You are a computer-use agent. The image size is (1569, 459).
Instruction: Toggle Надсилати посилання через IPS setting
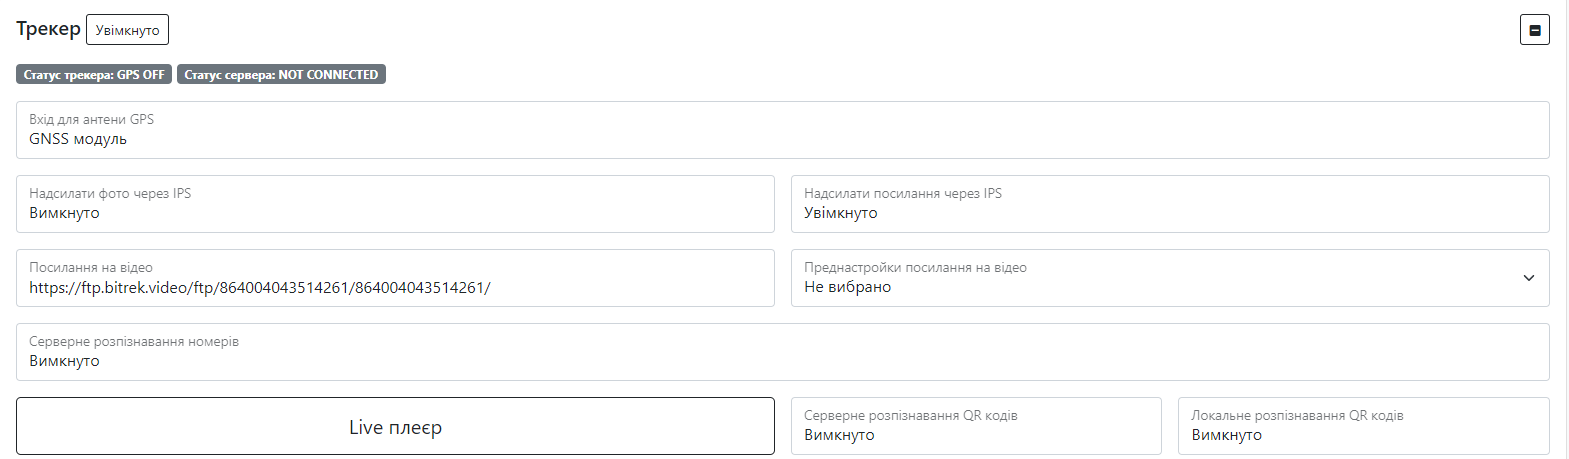coord(1170,204)
